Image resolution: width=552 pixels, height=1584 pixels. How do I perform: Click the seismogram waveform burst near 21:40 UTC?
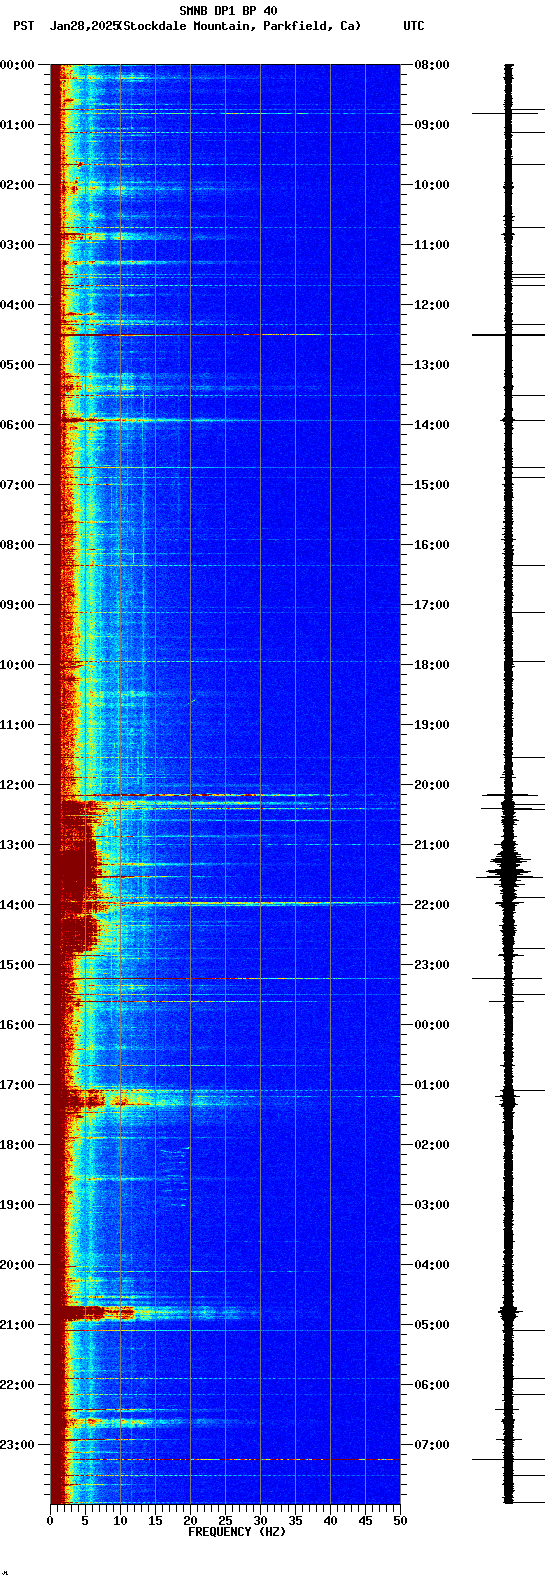[x=509, y=866]
